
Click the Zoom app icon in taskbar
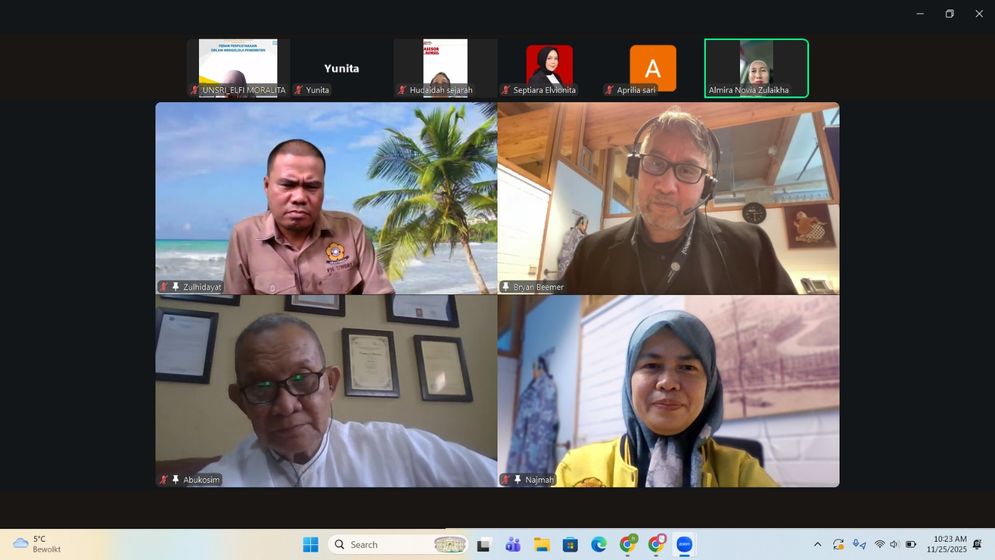(684, 544)
